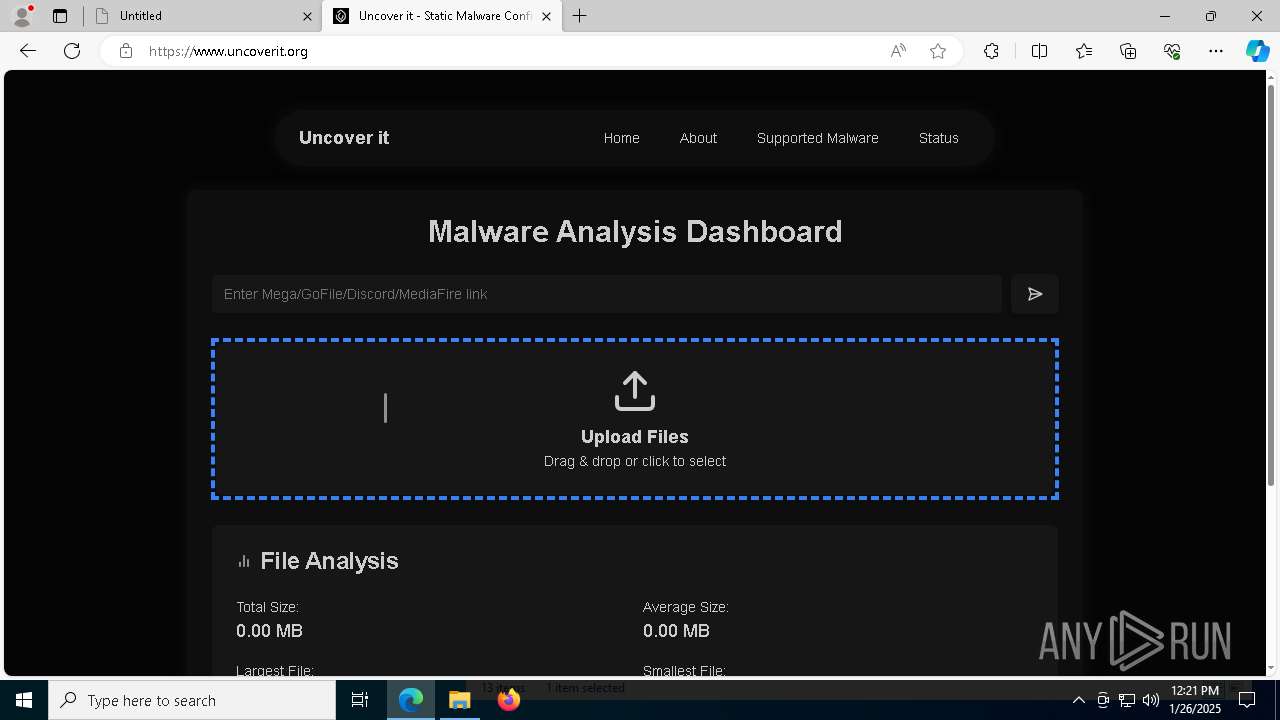1280x720 pixels.
Task: Click the Uncover it logo text
Action: click(344, 138)
